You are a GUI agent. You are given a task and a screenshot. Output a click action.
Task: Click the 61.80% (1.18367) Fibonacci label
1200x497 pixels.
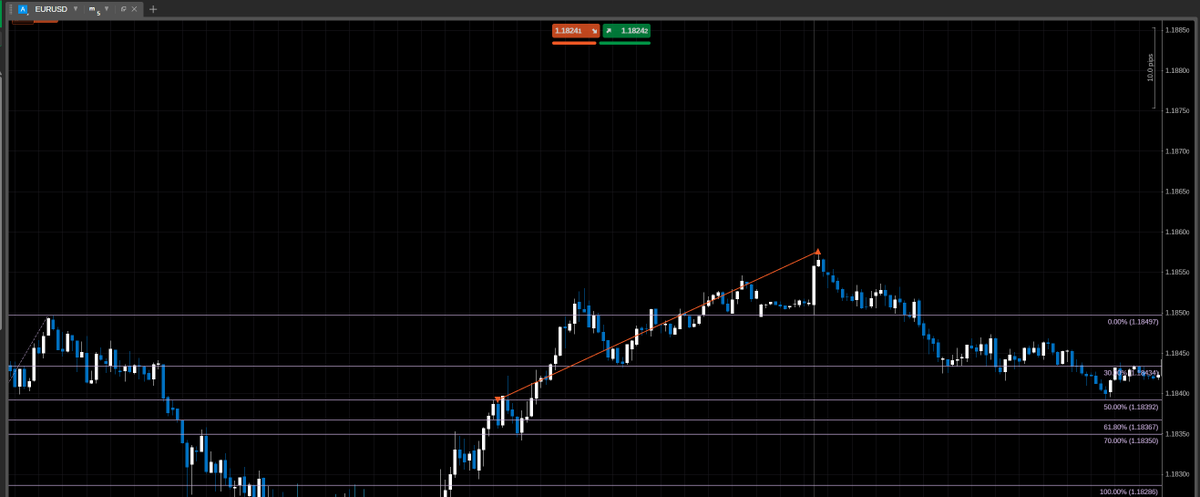tap(1131, 427)
